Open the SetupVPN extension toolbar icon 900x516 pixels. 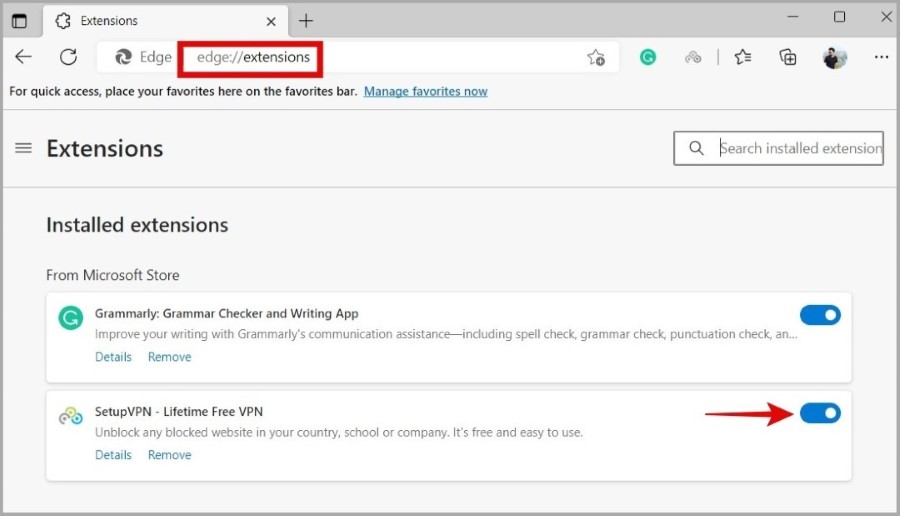(693, 57)
